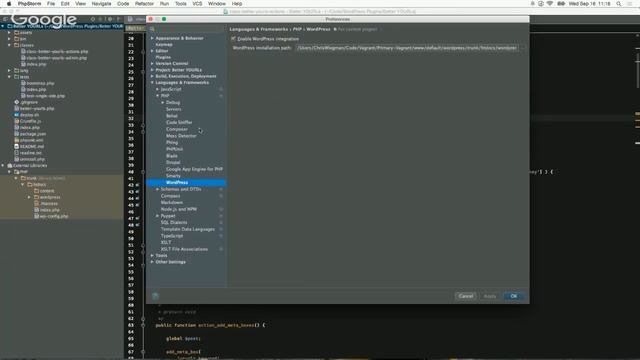Select Node.js and NPM settings
This screenshot has height=360, width=640.
[178, 209]
